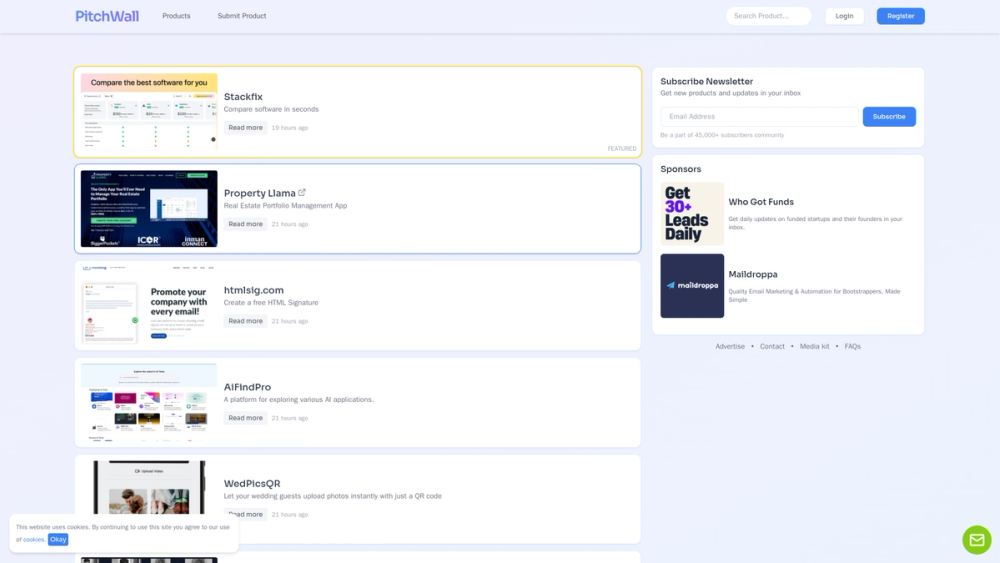Click the Maildroppa logo image
1000x563 pixels.
point(692,286)
